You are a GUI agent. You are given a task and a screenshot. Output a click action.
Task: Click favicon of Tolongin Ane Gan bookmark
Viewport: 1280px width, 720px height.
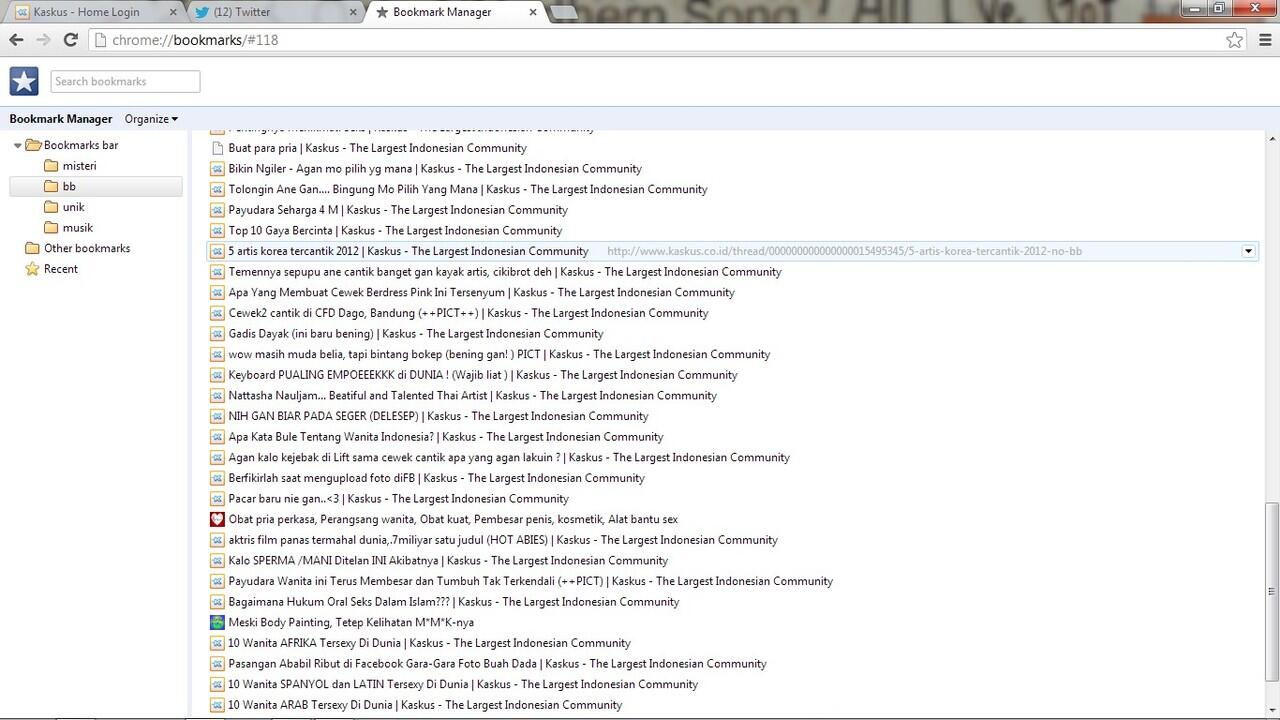point(217,189)
